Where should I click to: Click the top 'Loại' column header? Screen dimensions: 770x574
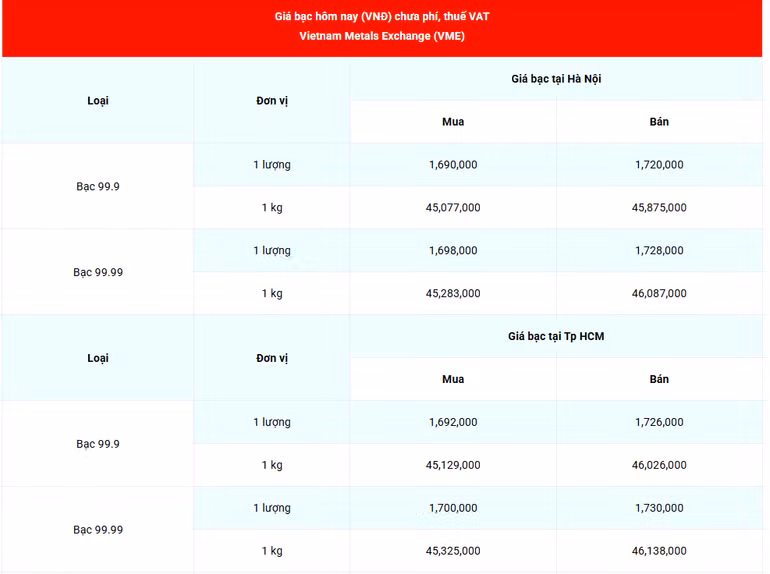[98, 100]
